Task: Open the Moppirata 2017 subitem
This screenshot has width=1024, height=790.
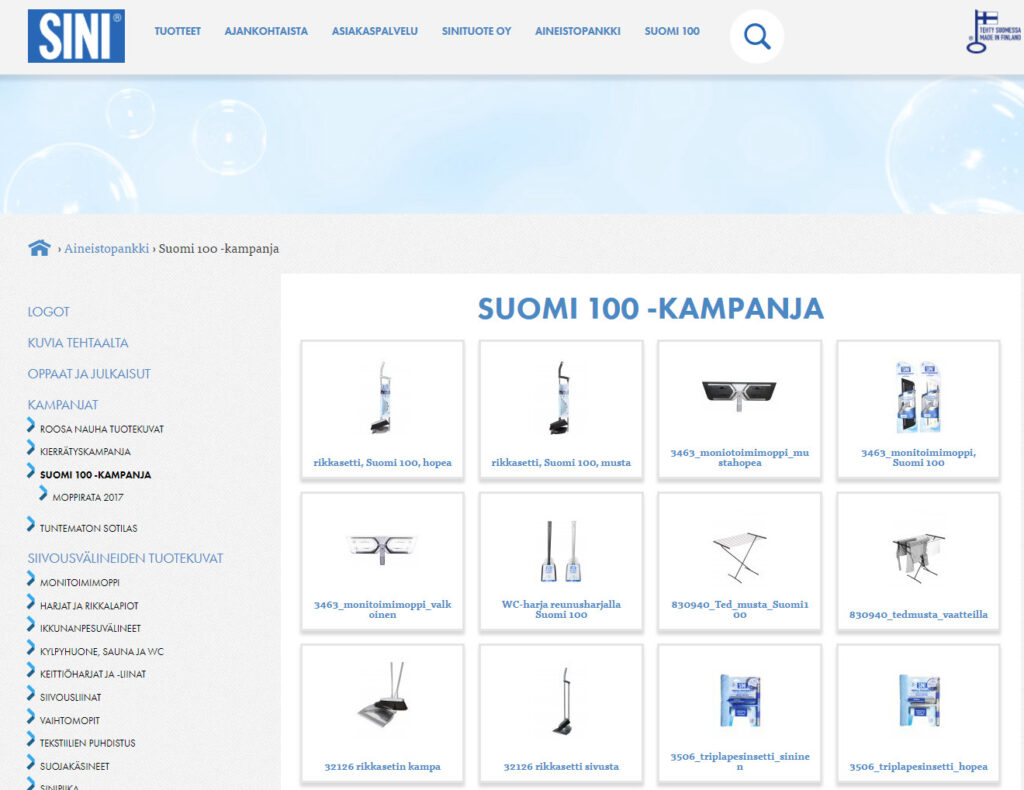Action: (88, 498)
